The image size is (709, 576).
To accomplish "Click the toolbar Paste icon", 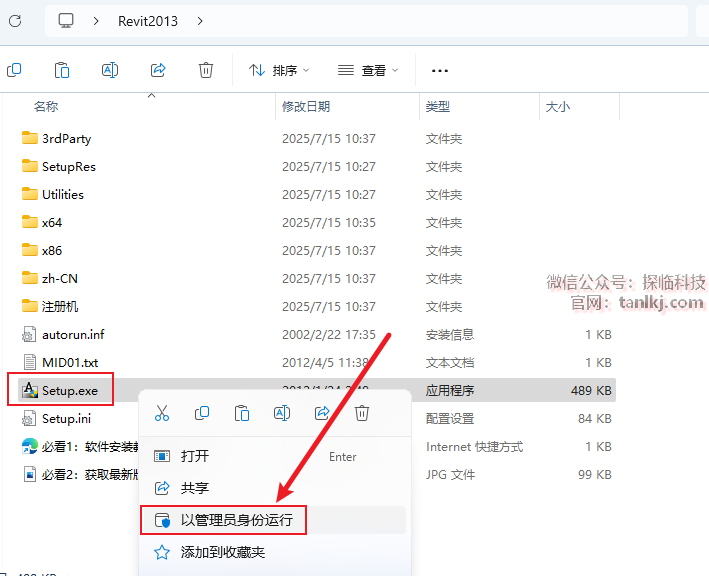I will (62, 70).
